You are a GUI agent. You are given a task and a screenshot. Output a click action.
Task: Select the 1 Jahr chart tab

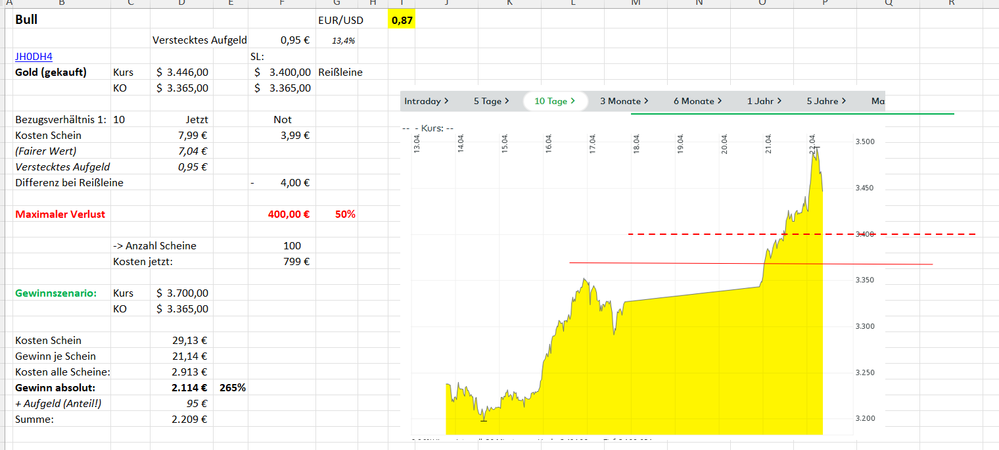coord(769,101)
